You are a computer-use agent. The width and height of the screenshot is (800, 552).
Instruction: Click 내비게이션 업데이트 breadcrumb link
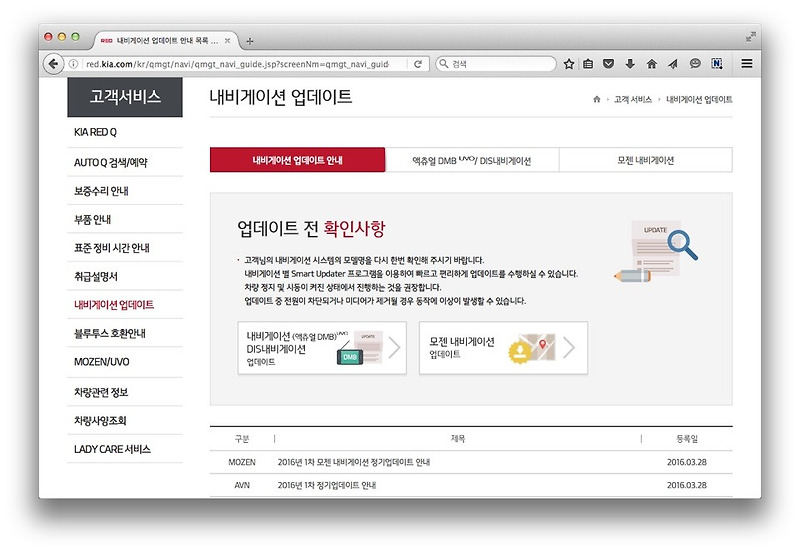point(699,99)
